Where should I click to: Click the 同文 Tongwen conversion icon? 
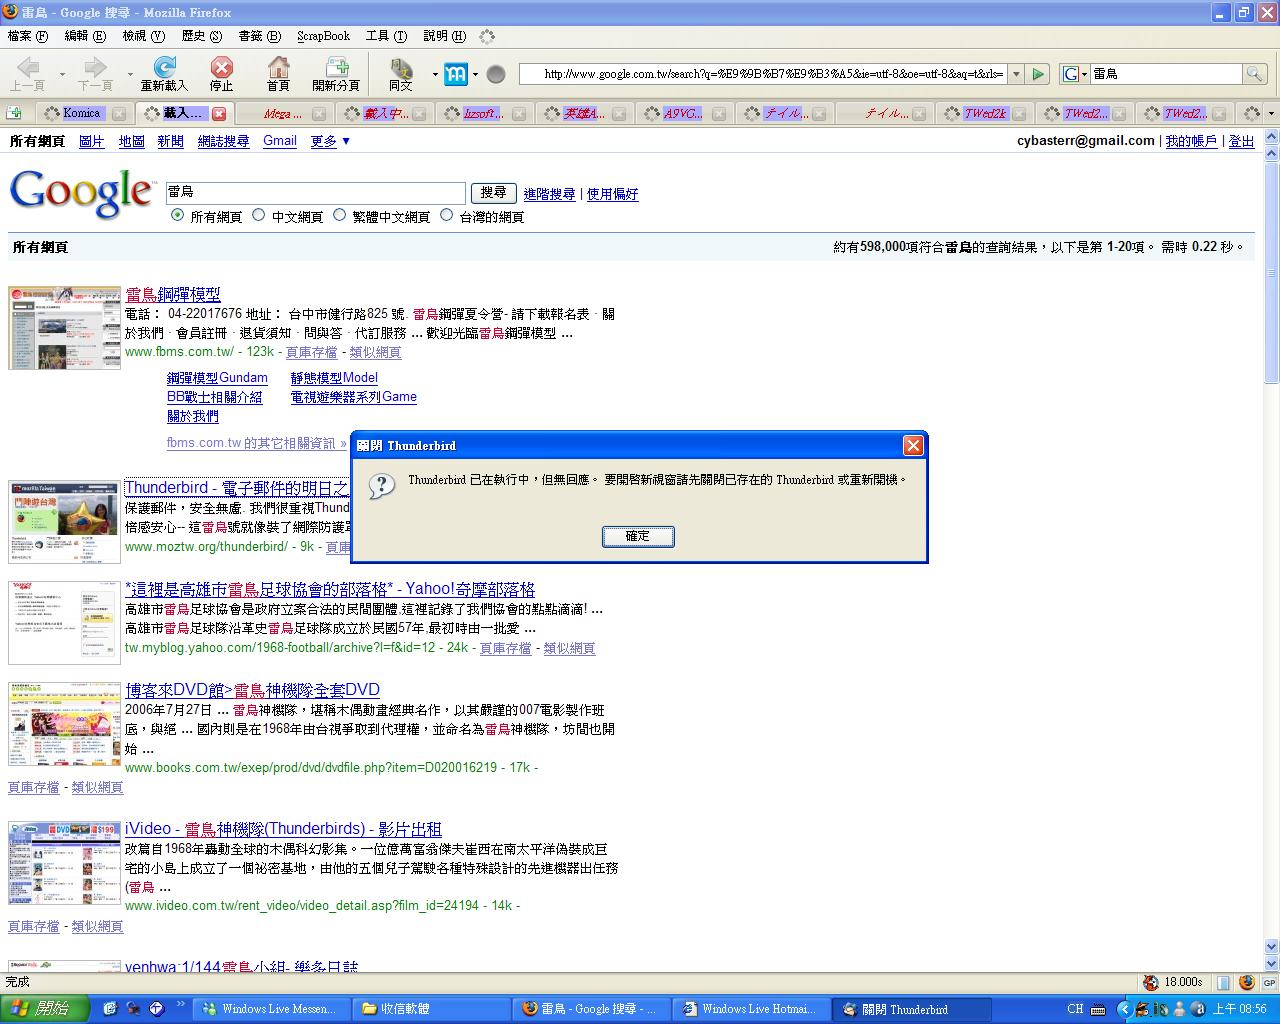401,69
